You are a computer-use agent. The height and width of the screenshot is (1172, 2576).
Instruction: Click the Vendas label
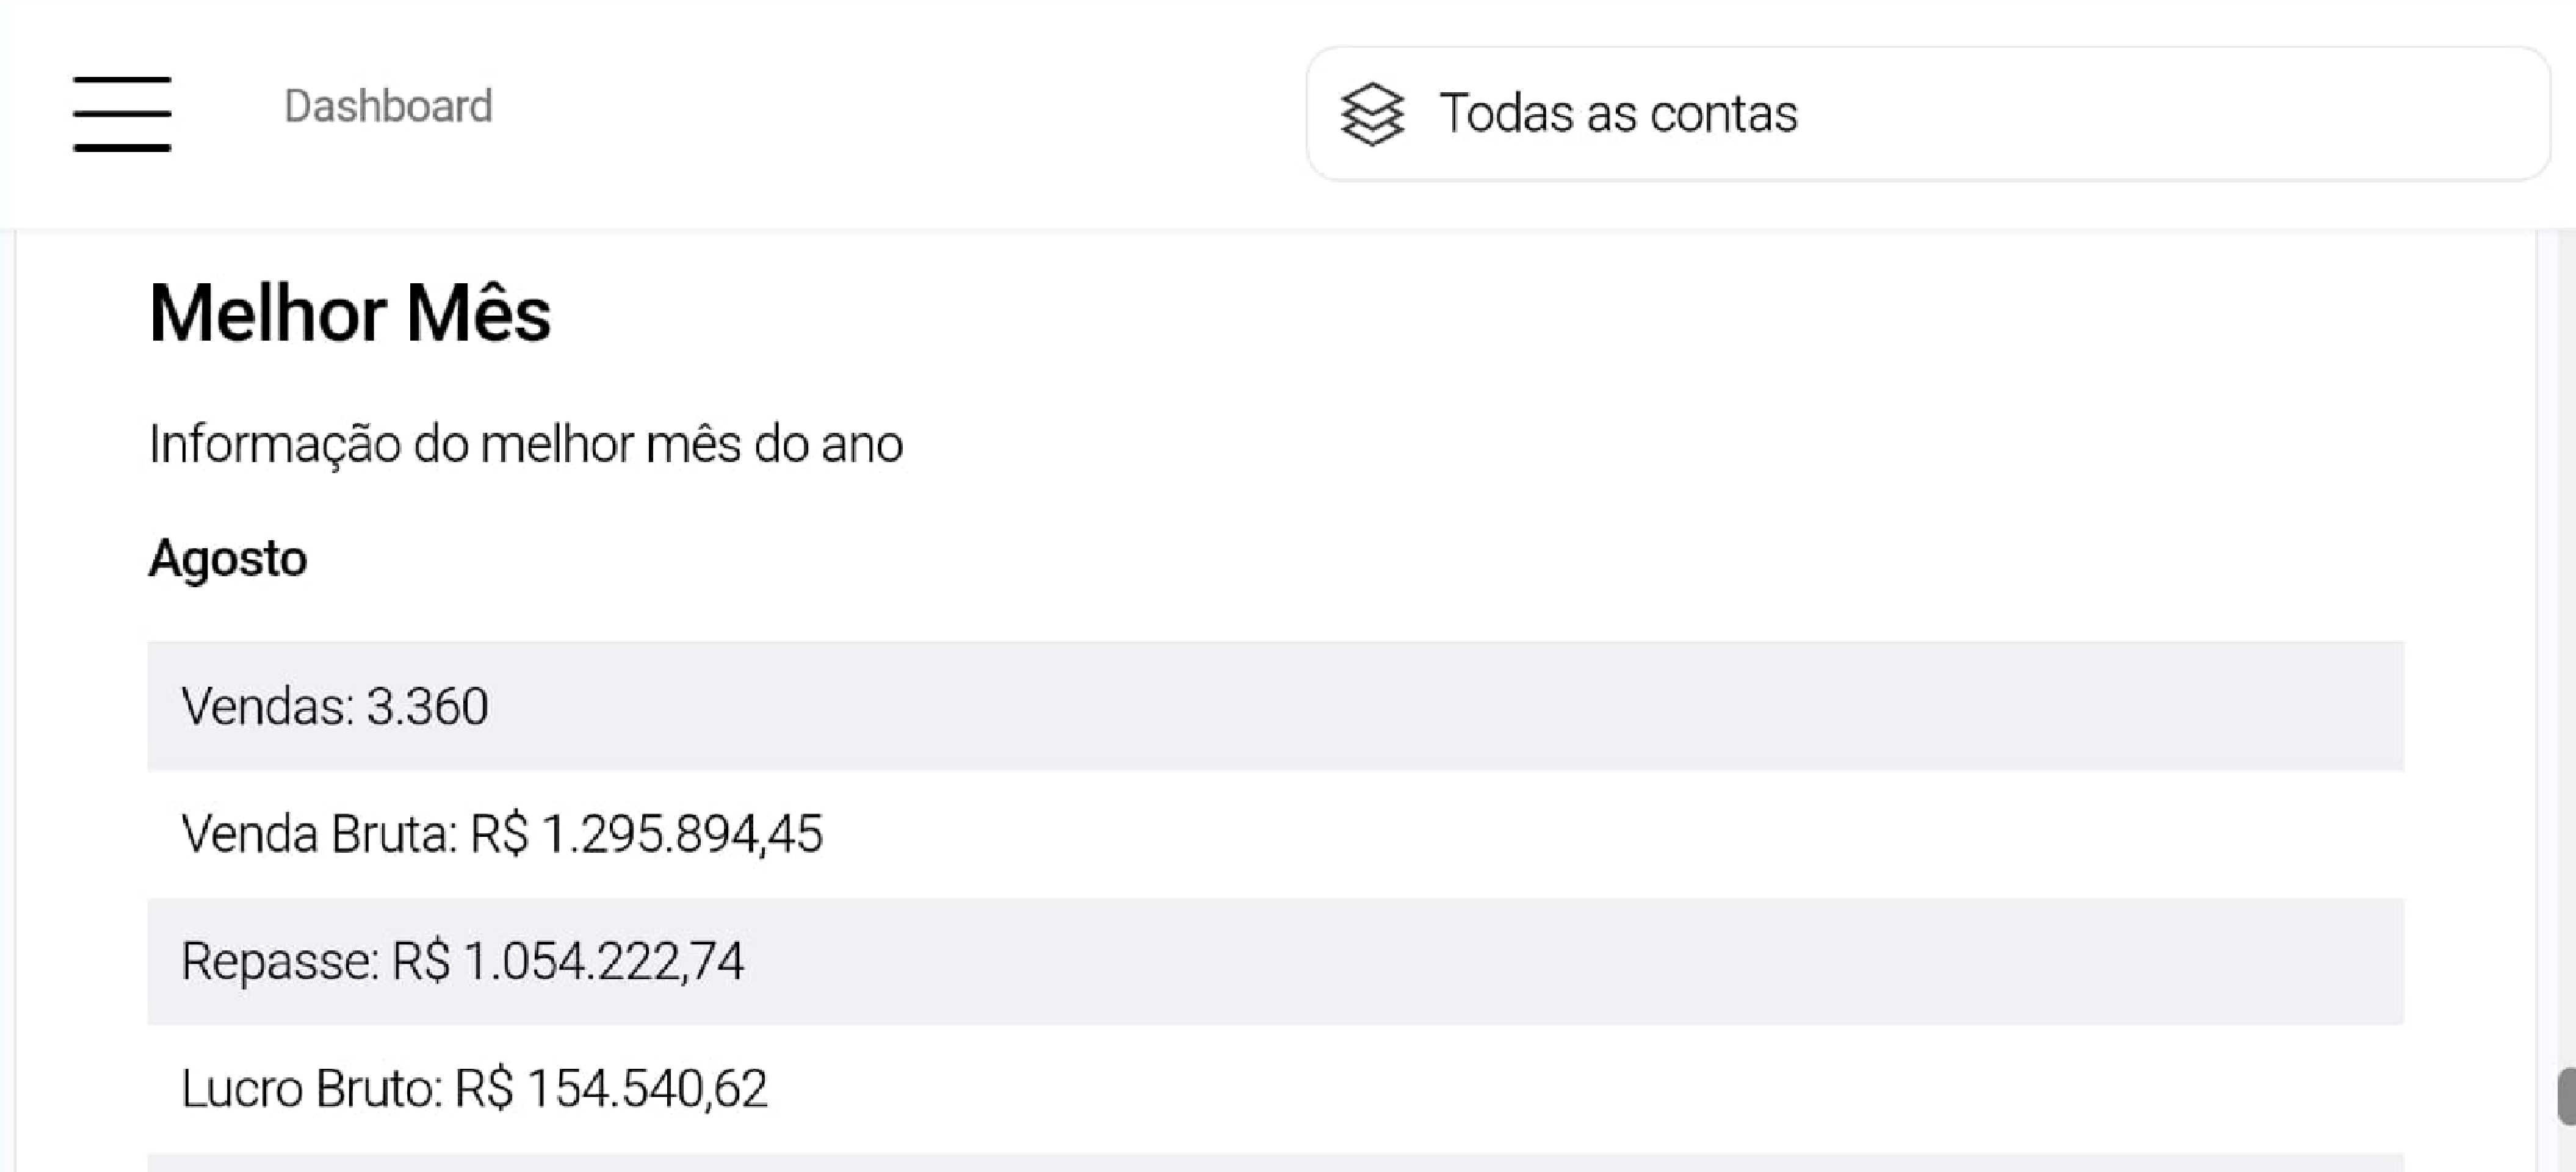pos(266,706)
